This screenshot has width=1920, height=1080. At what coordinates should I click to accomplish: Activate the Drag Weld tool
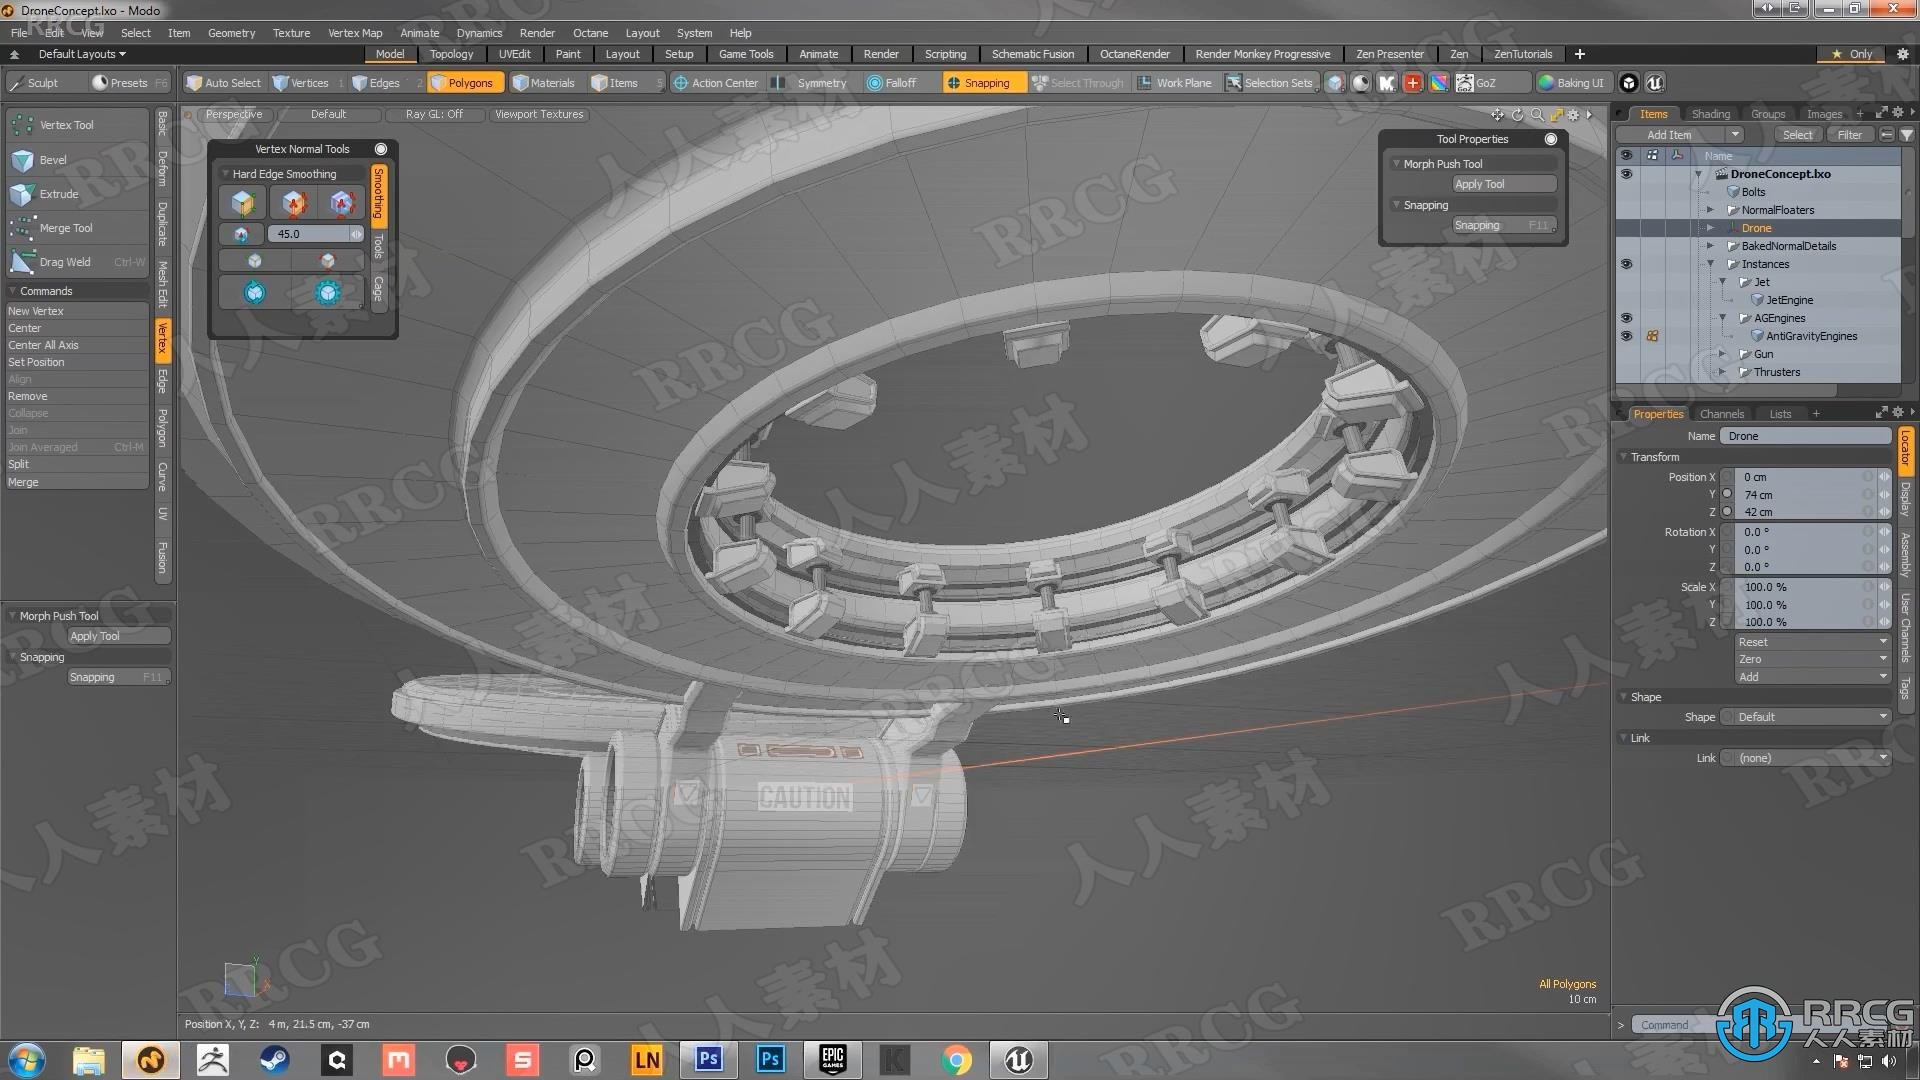click(77, 262)
